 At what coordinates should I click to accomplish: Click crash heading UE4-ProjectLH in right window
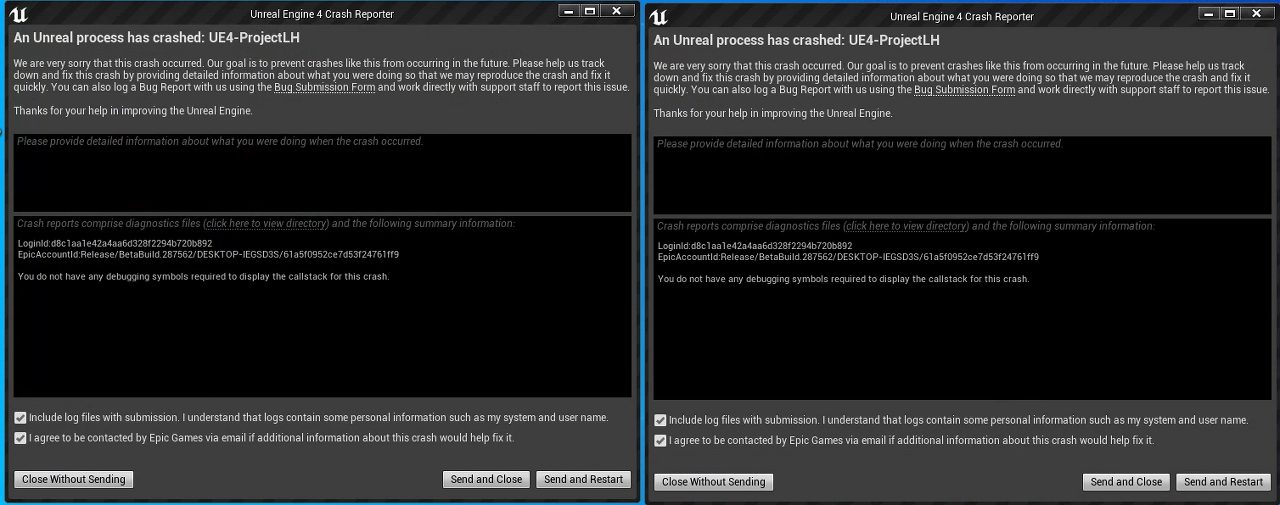[797, 40]
